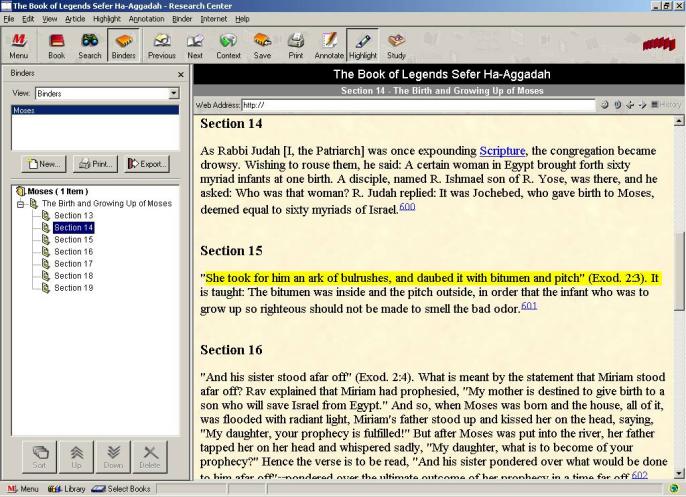Click the Book toolbar icon

coord(56,46)
